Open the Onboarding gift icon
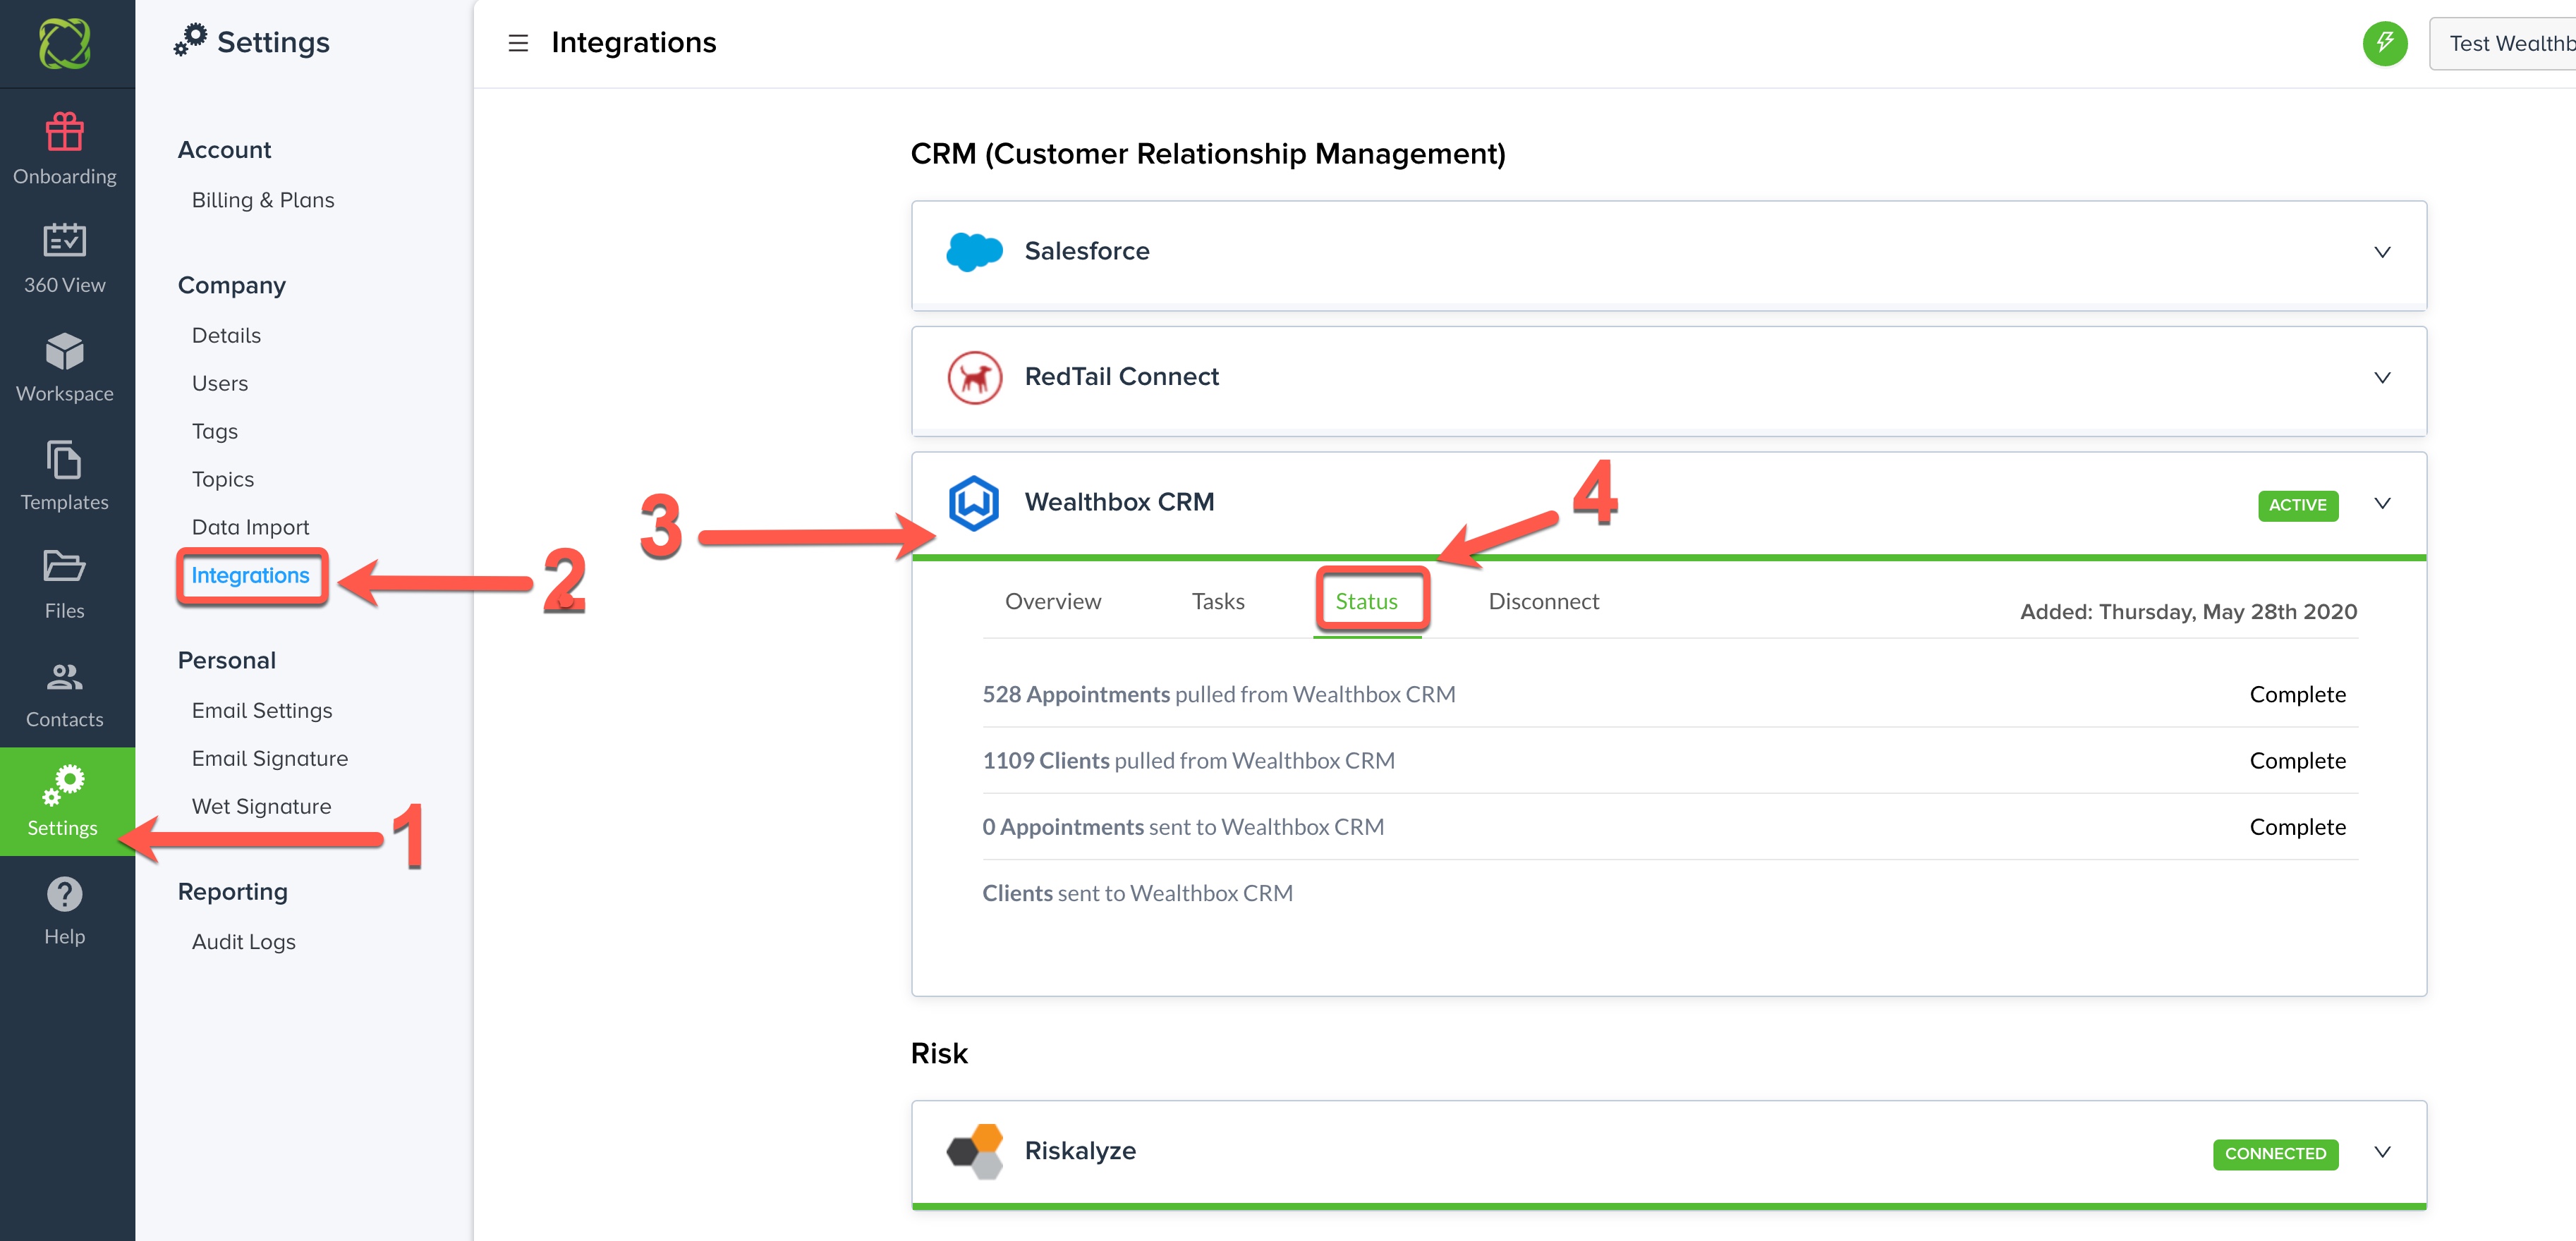 (x=64, y=132)
